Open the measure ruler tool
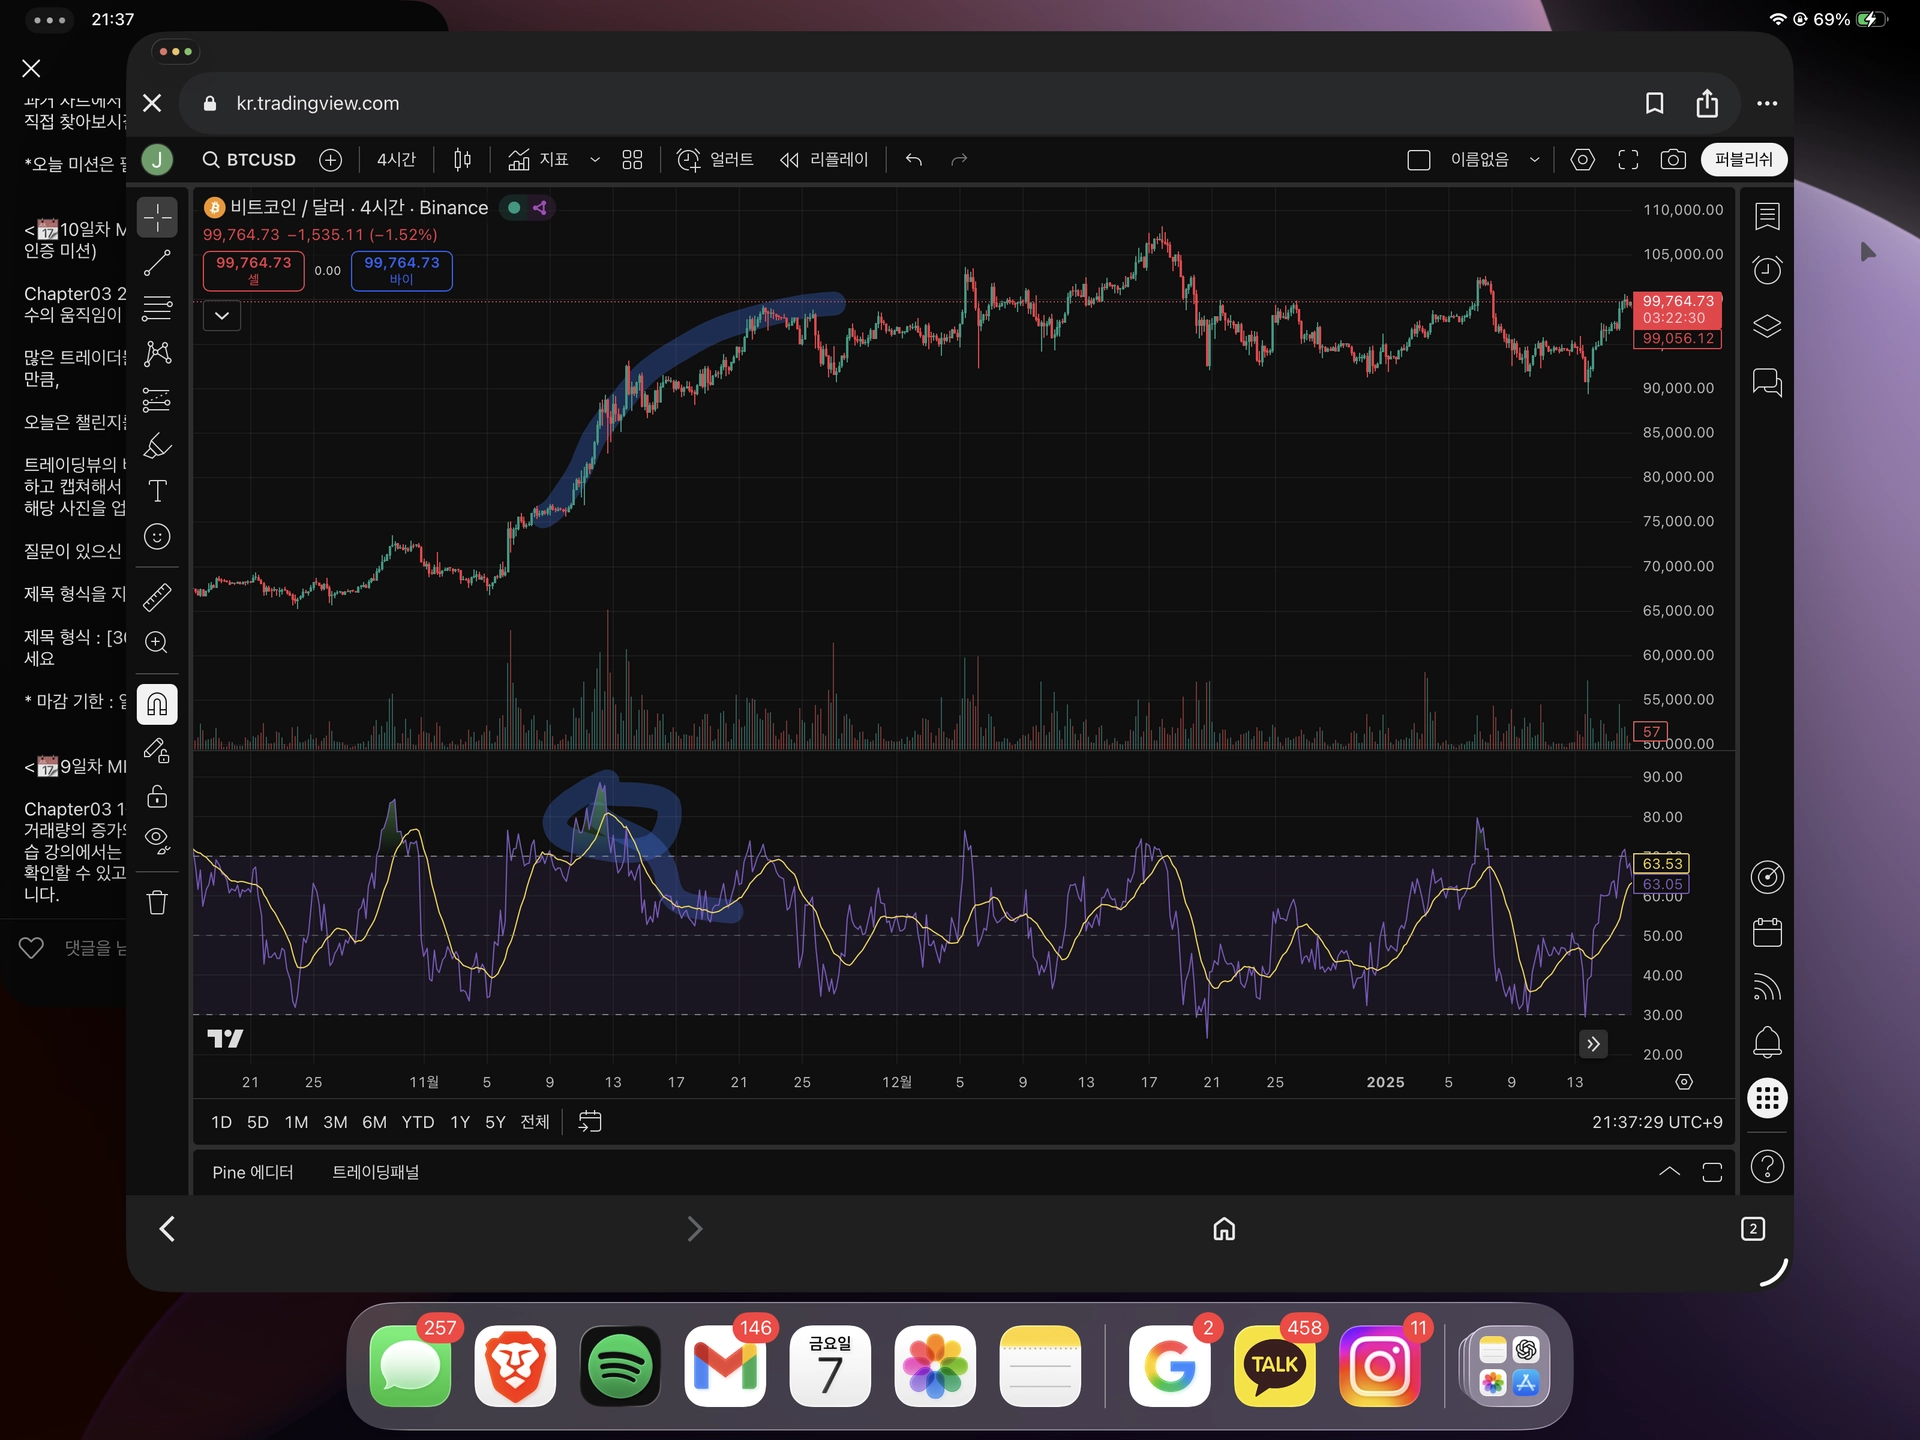The height and width of the screenshot is (1440, 1920). (x=157, y=597)
